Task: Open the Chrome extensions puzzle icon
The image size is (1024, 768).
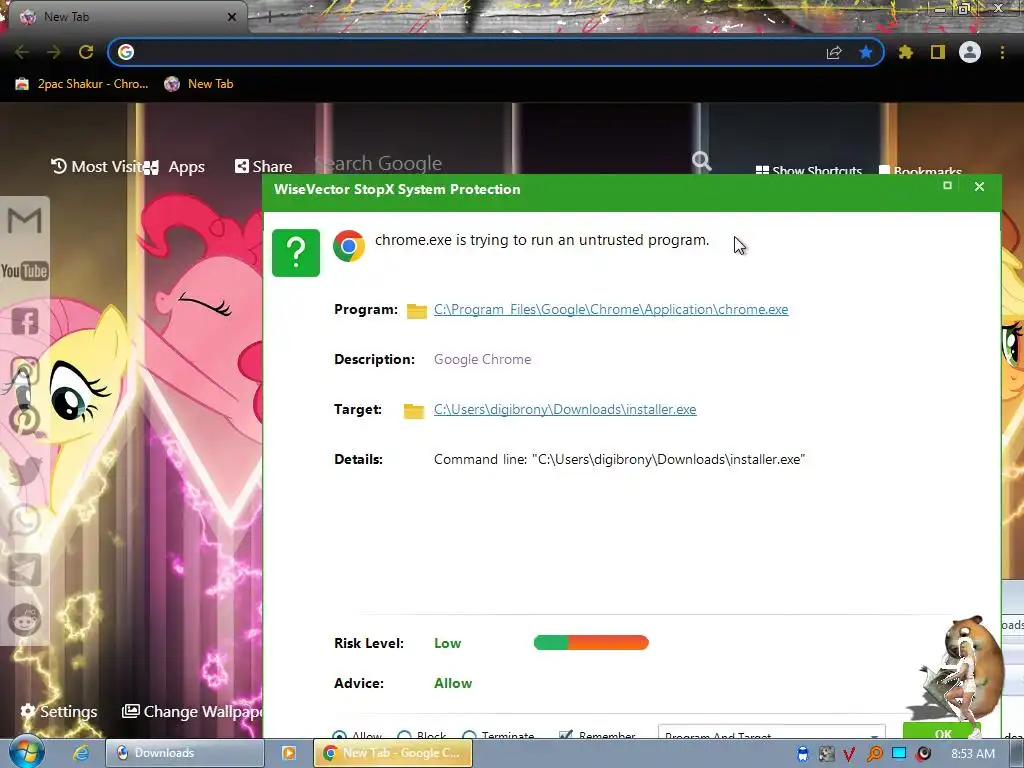Action: coord(906,52)
